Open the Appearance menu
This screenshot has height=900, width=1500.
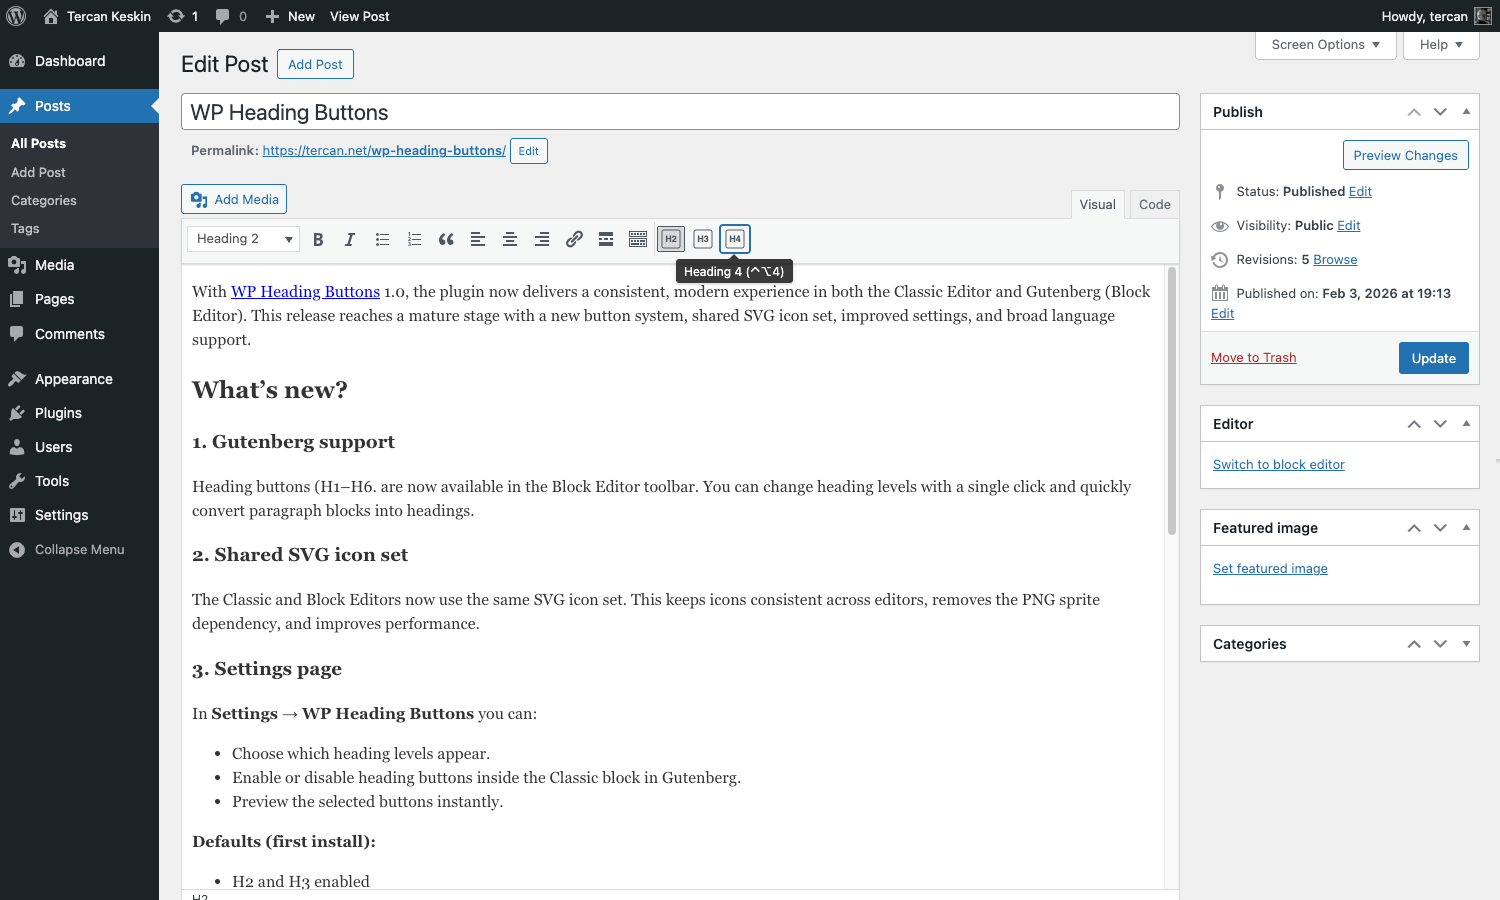click(x=79, y=379)
